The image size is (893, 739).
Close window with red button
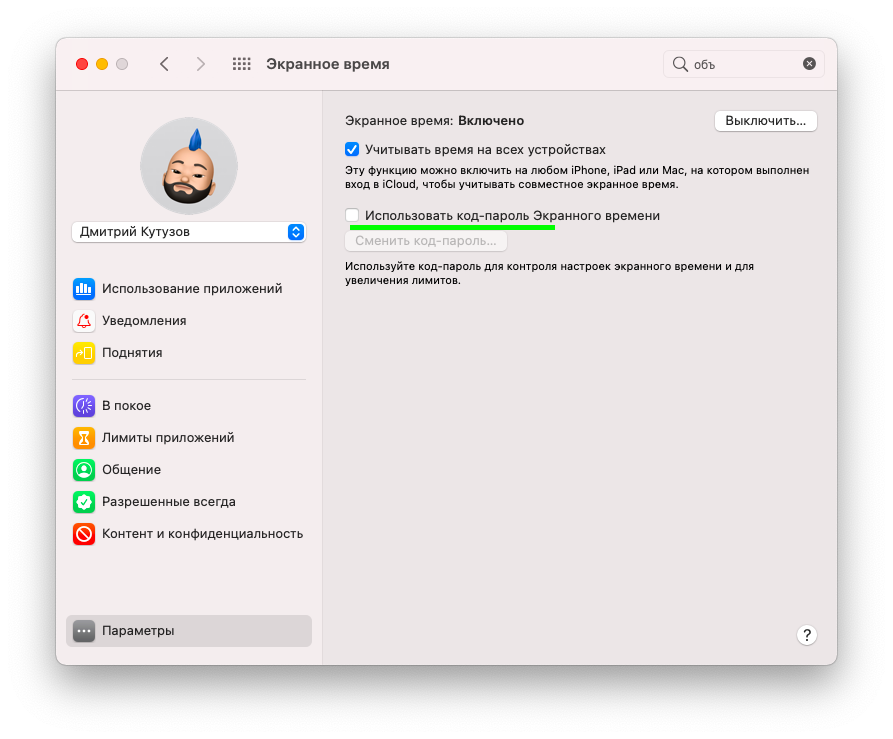82,64
